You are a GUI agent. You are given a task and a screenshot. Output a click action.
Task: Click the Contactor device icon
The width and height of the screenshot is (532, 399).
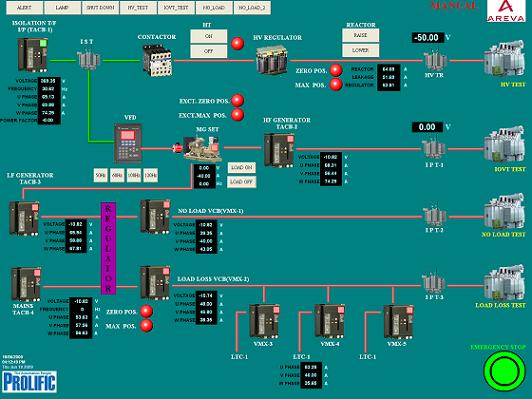tap(157, 60)
